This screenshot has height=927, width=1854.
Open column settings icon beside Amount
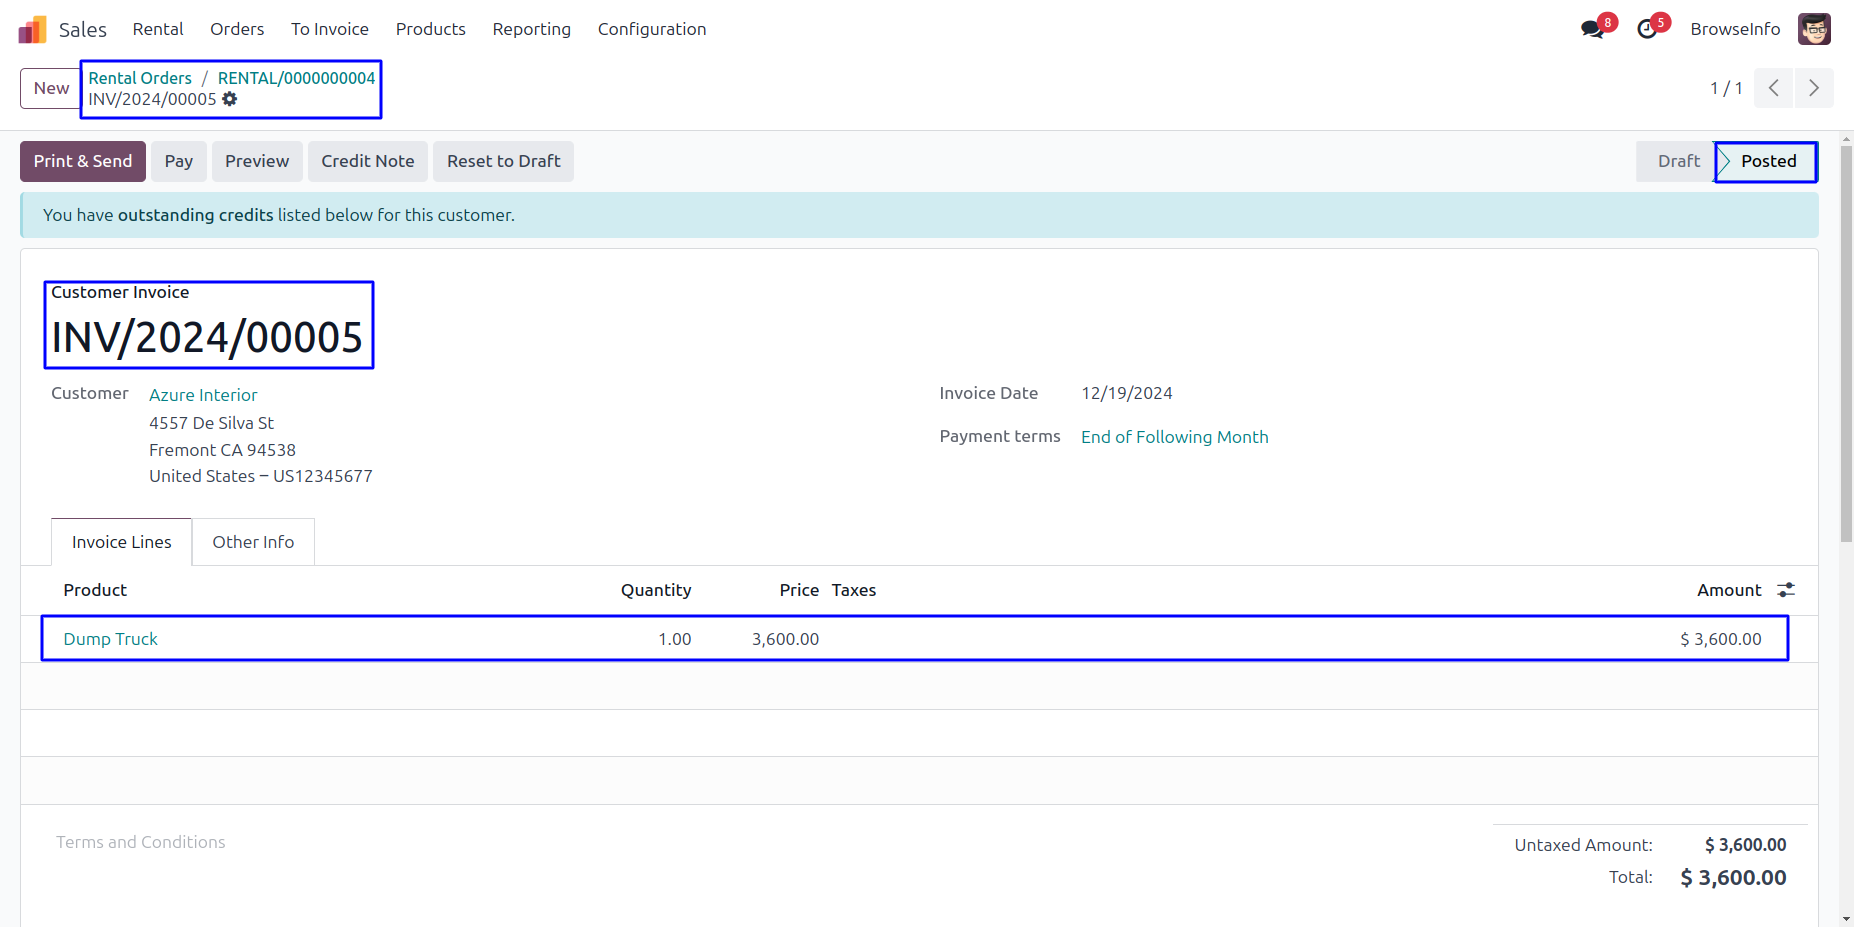coord(1785,590)
